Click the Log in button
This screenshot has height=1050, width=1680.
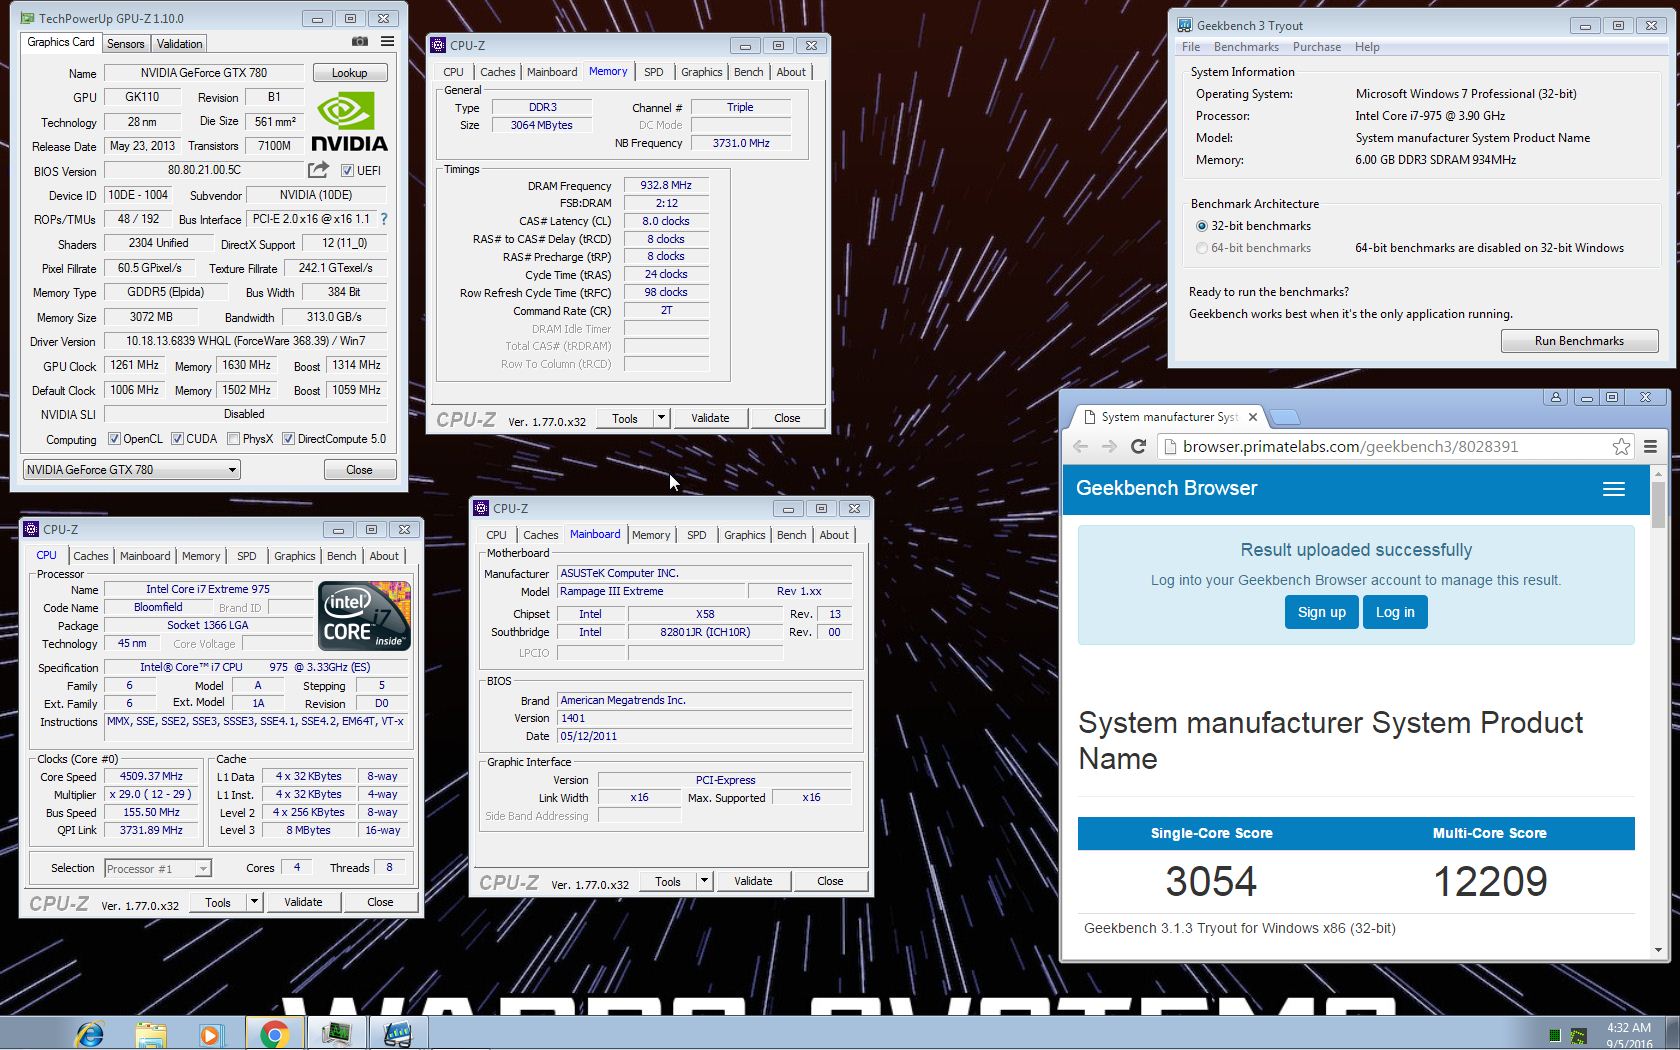tap(1395, 612)
